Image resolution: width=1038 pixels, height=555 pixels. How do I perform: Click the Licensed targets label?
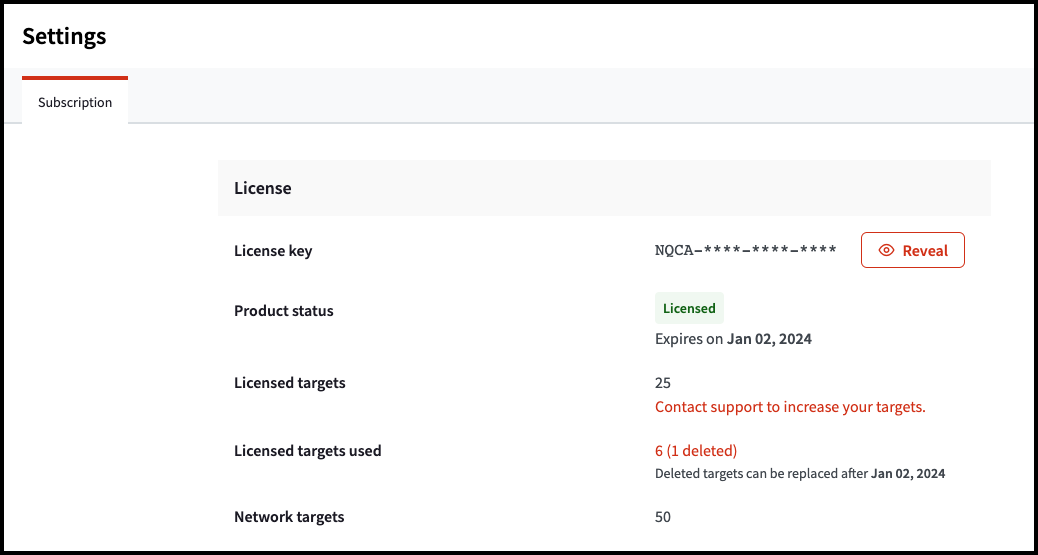pyautogui.click(x=290, y=383)
